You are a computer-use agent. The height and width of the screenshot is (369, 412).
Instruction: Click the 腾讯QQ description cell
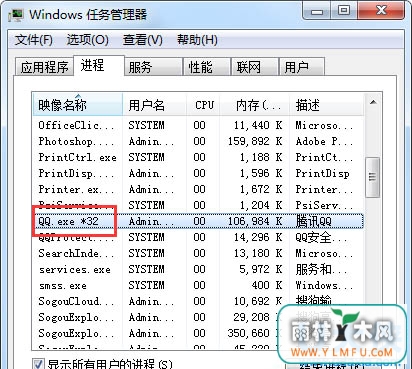tap(314, 221)
